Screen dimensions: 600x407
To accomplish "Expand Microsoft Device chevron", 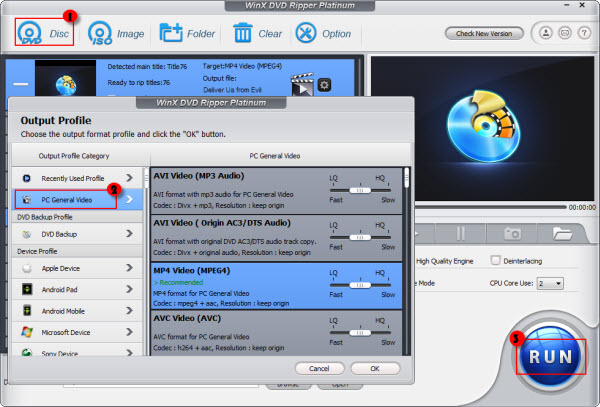I will pyautogui.click(x=130, y=332).
